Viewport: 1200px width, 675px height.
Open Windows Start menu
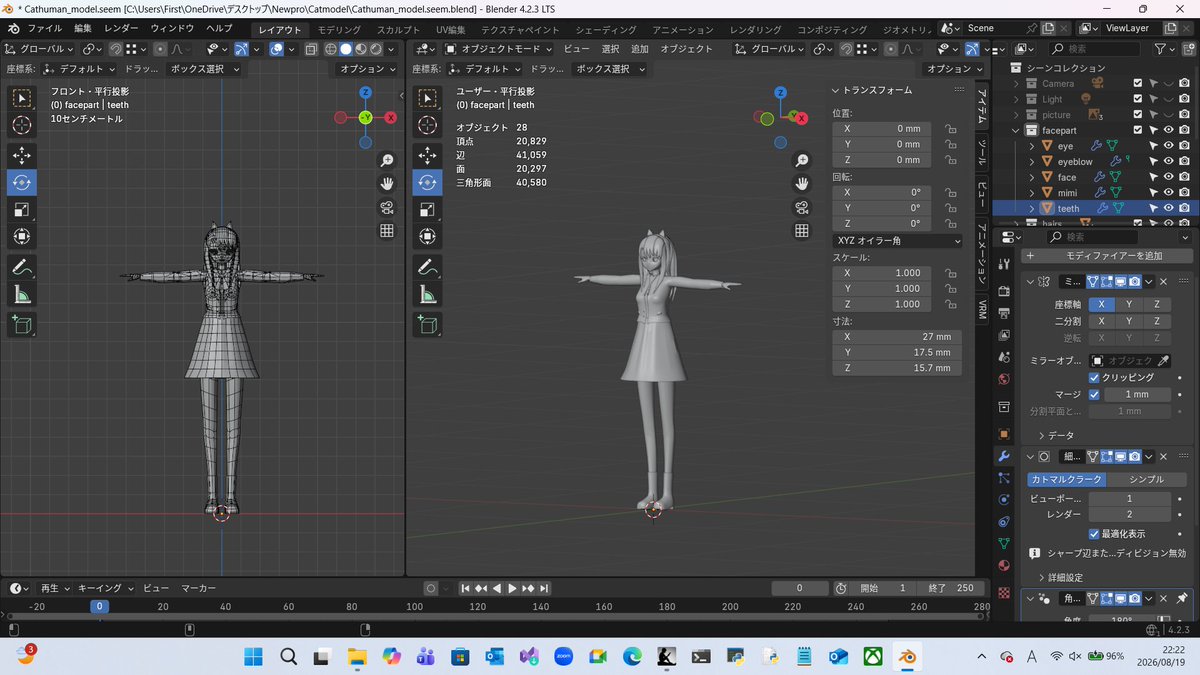click(253, 655)
